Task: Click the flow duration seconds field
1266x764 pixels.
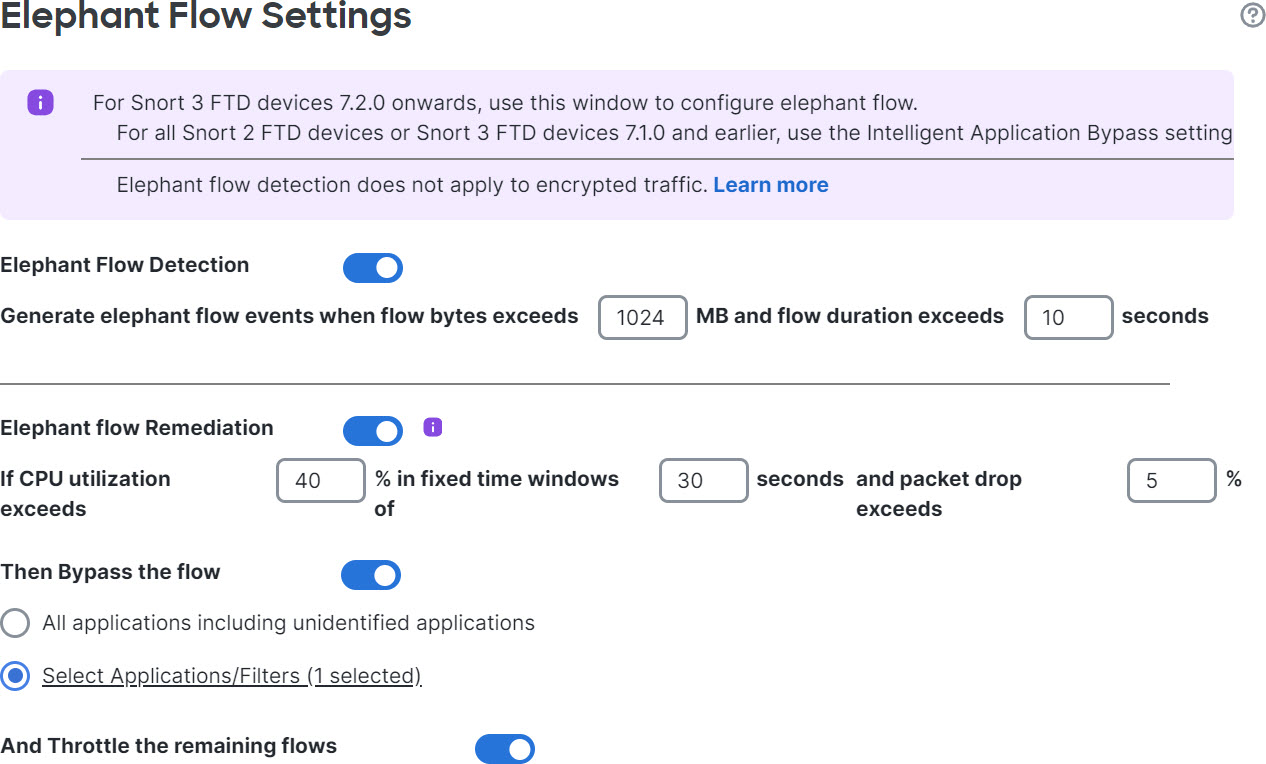Action: pyautogui.click(x=1068, y=318)
